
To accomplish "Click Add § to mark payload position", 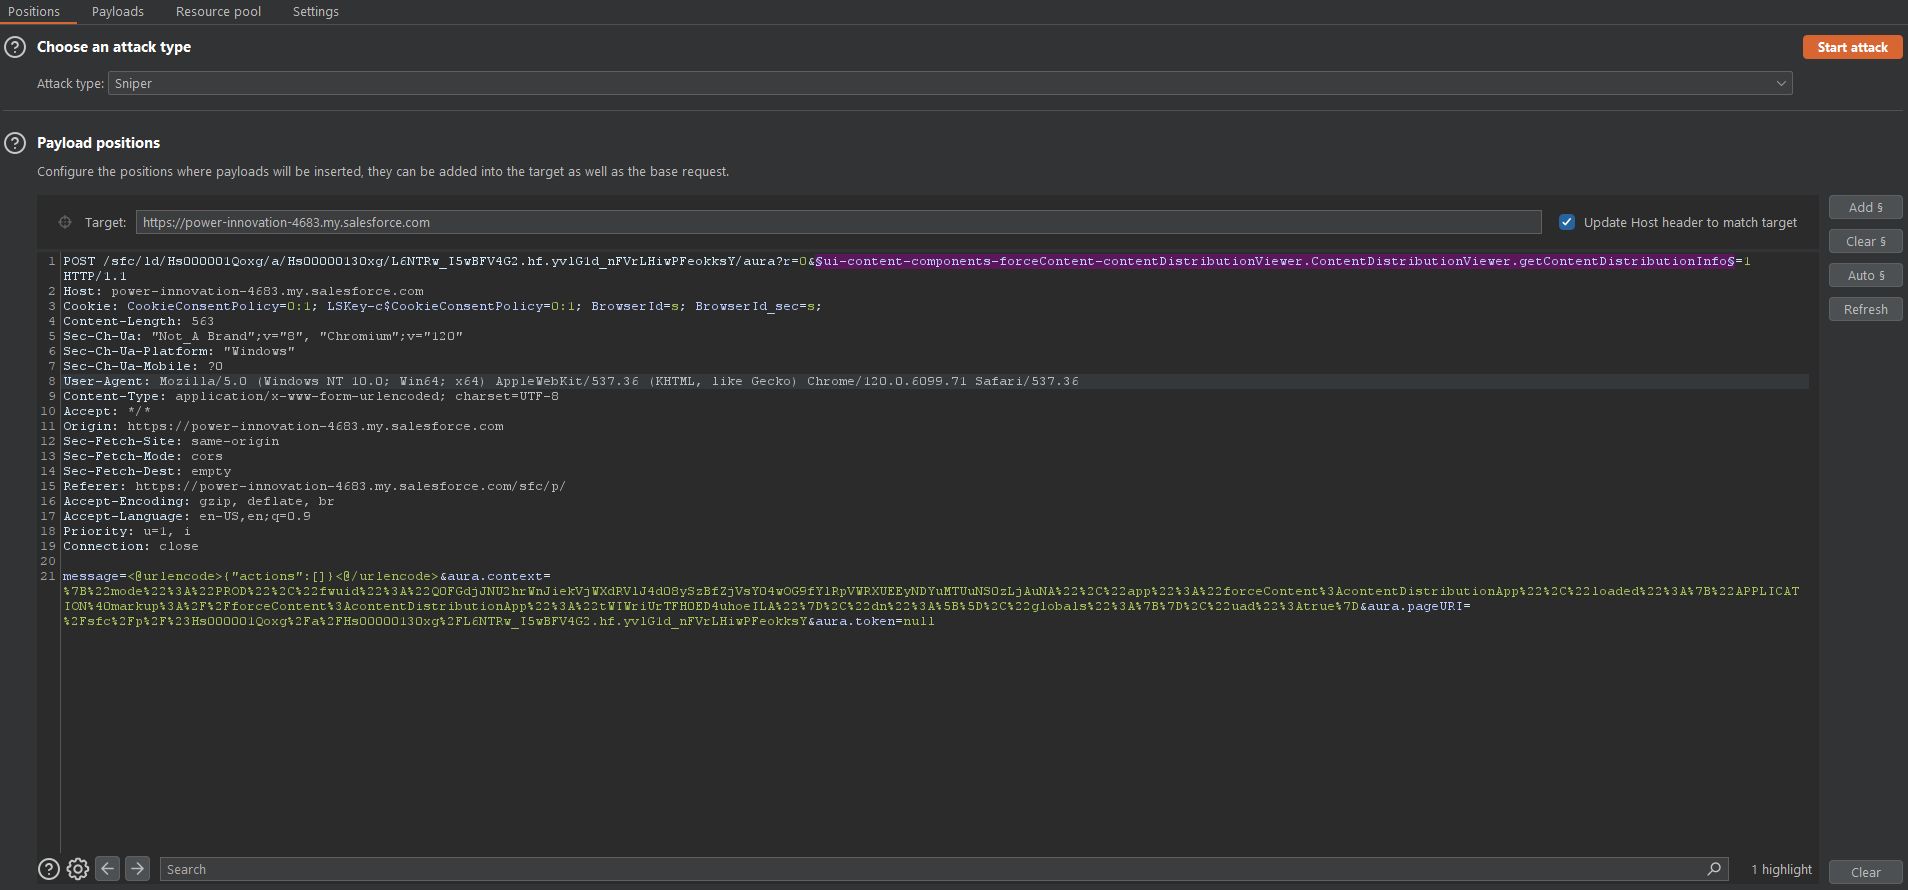I will coord(1865,207).
